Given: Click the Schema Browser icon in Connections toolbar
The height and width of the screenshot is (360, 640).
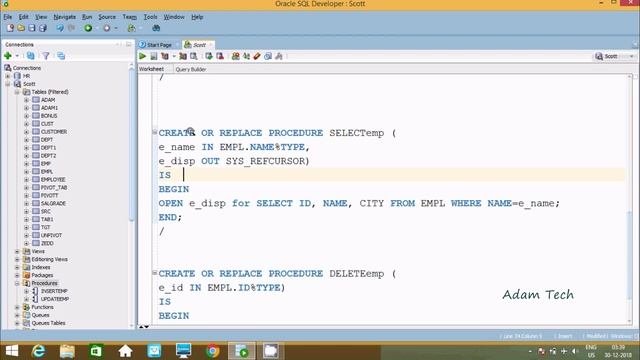Looking at the screenshot, I should pyautogui.click(x=61, y=56).
